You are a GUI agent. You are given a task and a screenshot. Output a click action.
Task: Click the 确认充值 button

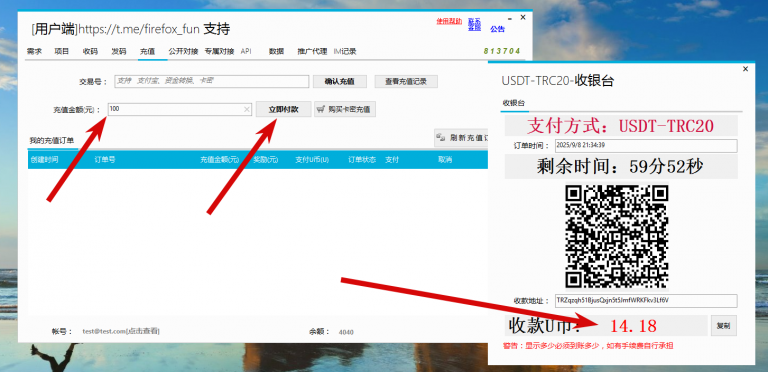339,82
